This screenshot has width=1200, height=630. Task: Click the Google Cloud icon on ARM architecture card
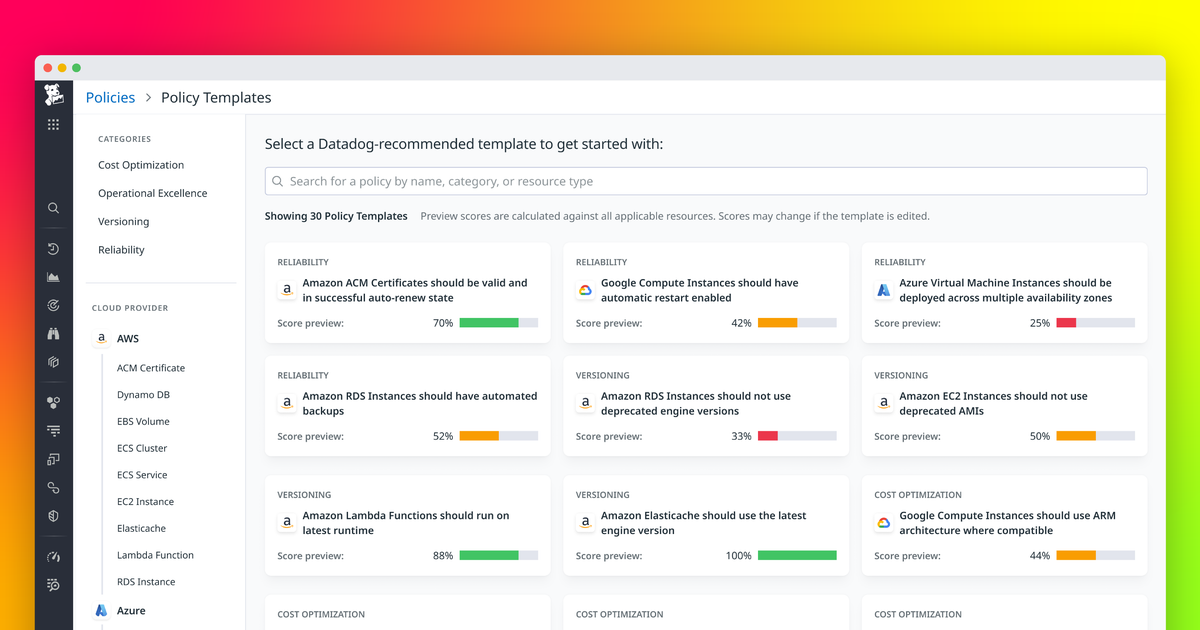click(x=883, y=523)
